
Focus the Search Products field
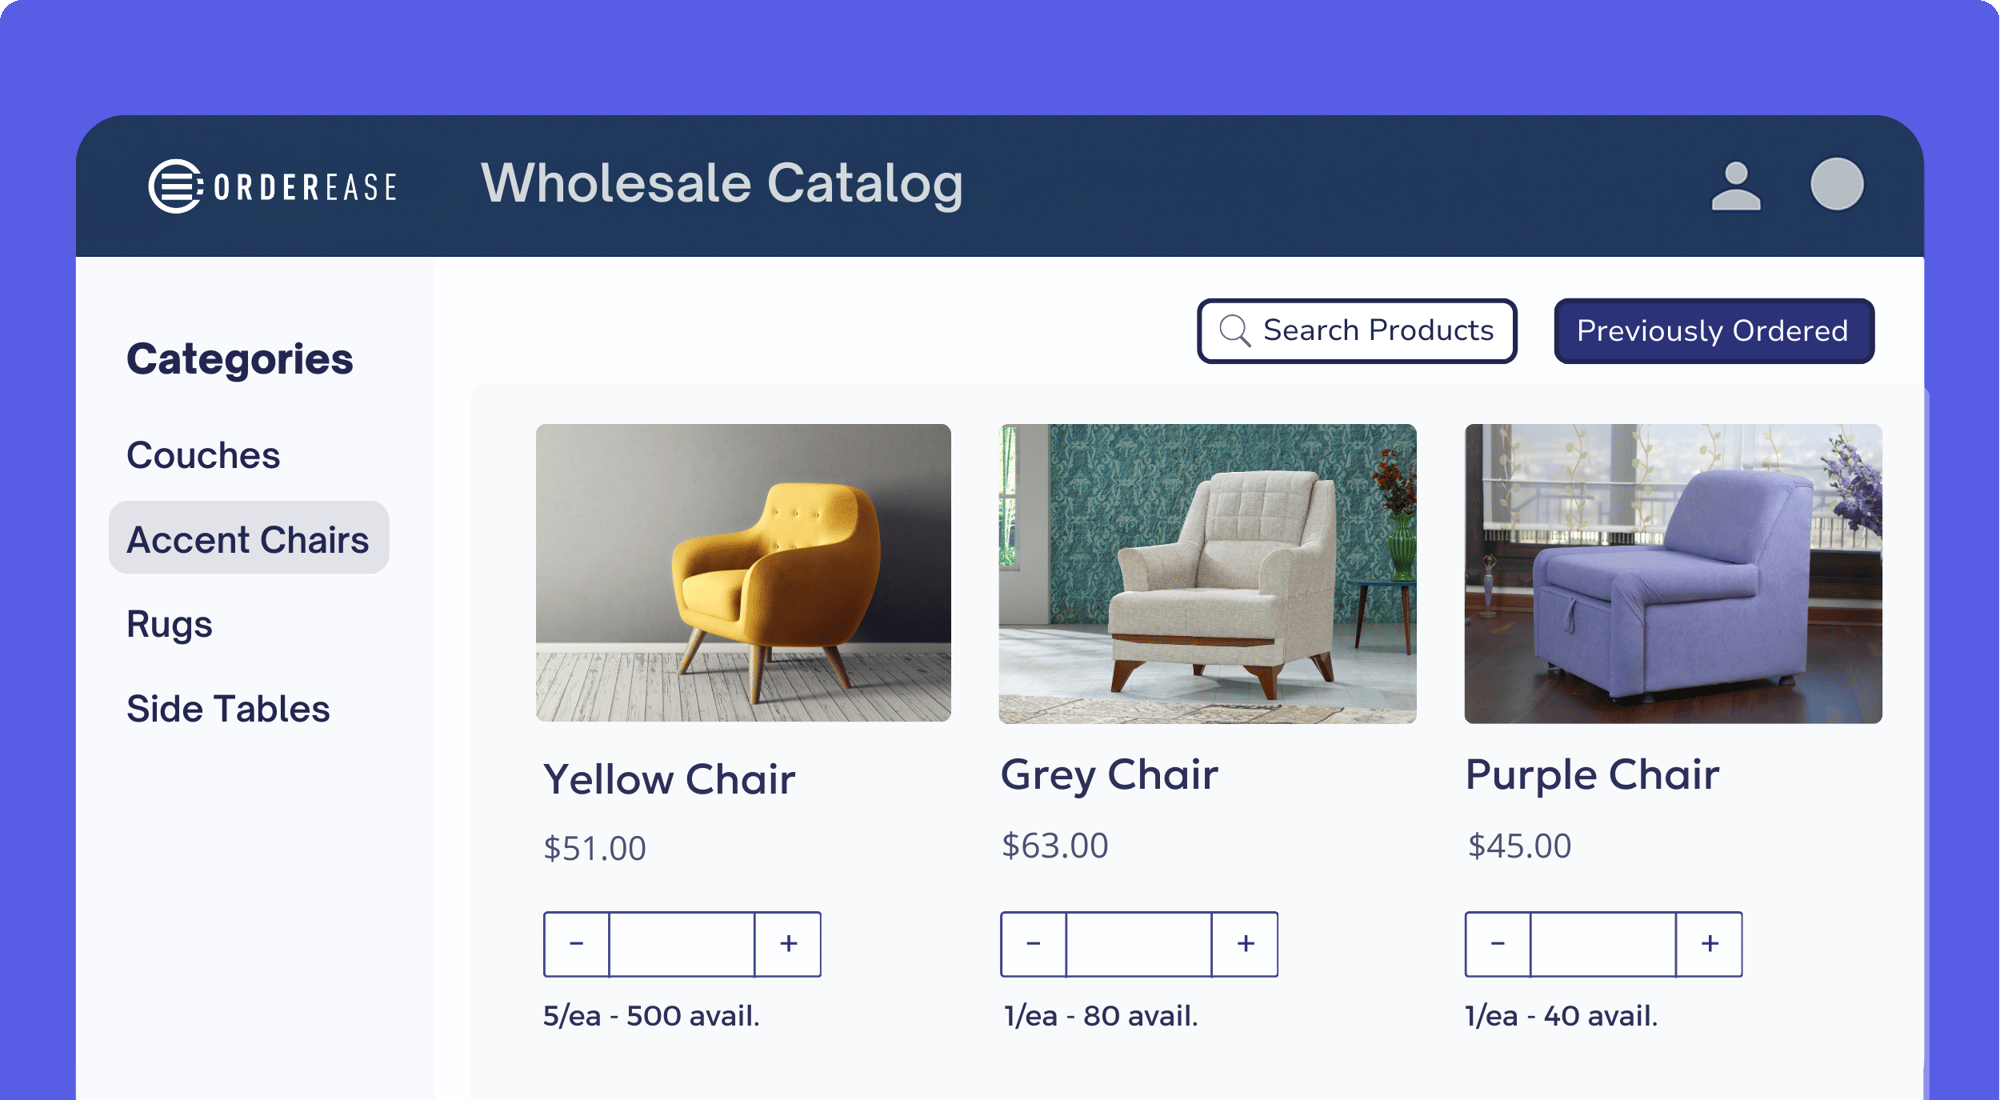tap(1378, 331)
